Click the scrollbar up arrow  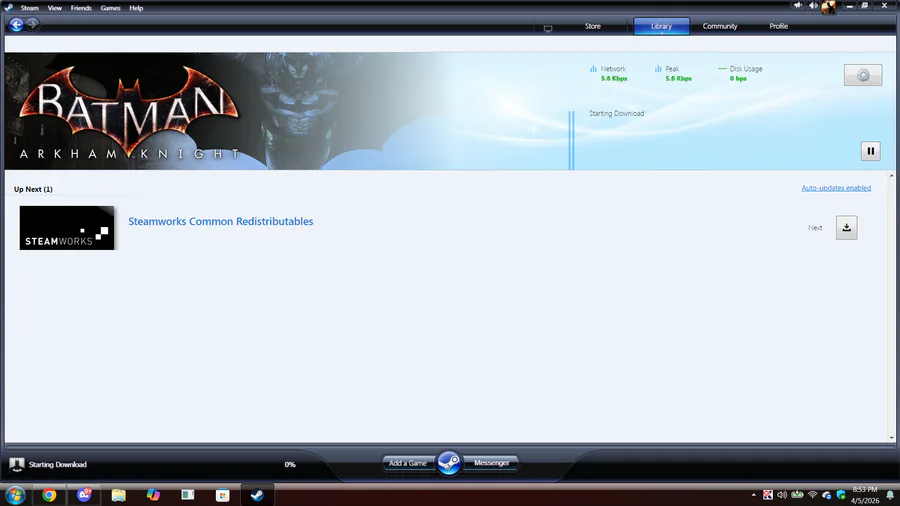pyautogui.click(x=891, y=176)
